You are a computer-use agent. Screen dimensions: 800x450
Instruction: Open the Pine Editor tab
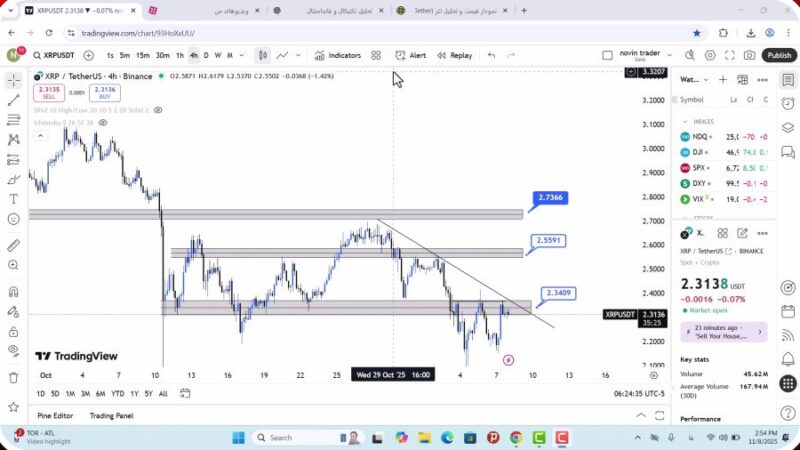click(x=56, y=415)
